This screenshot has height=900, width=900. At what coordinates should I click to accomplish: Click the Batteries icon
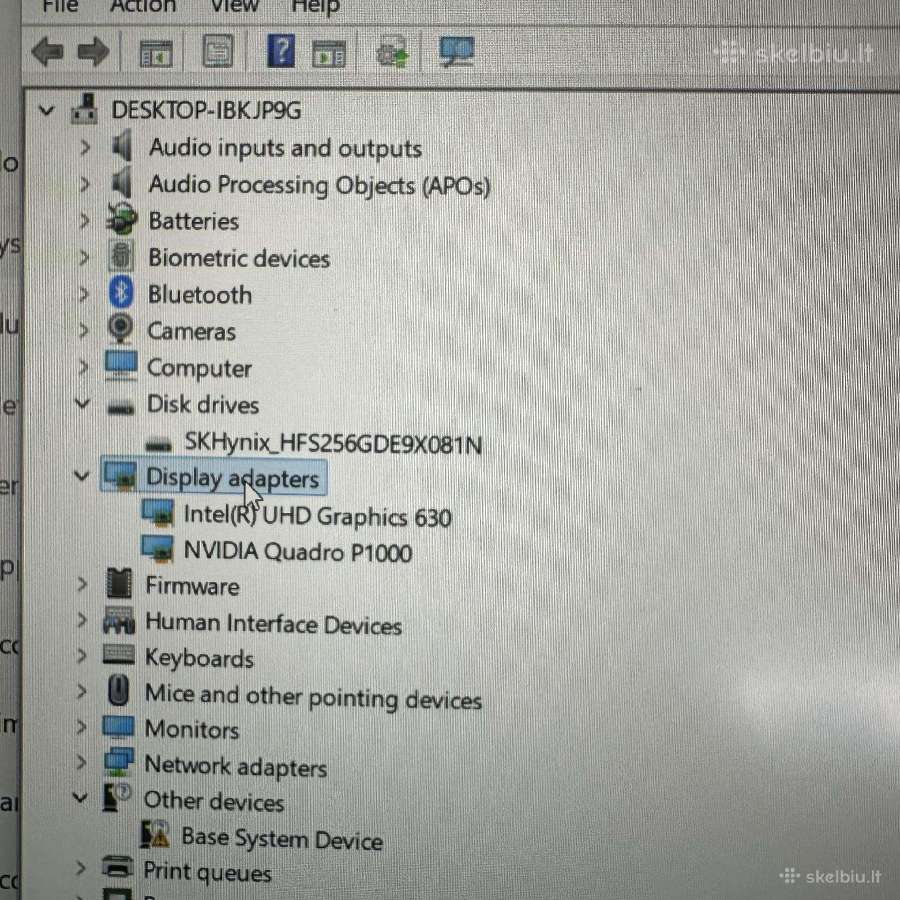tap(122, 219)
